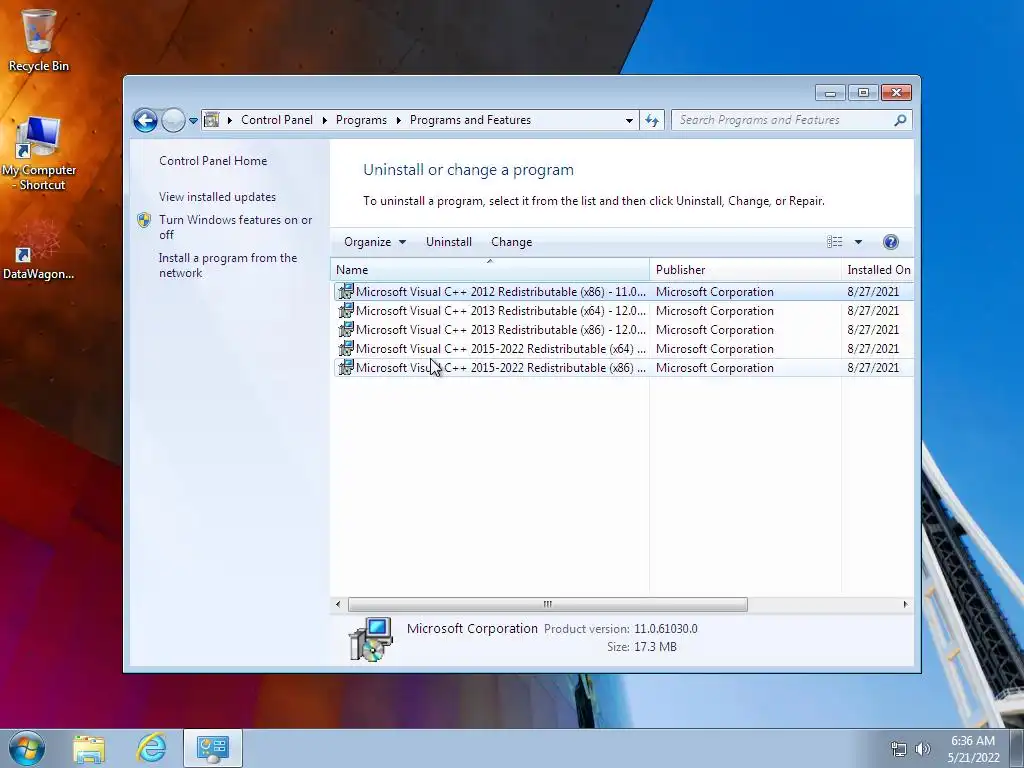The height and width of the screenshot is (768, 1024).
Task: Click the details pane program icon
Action: coord(370,639)
